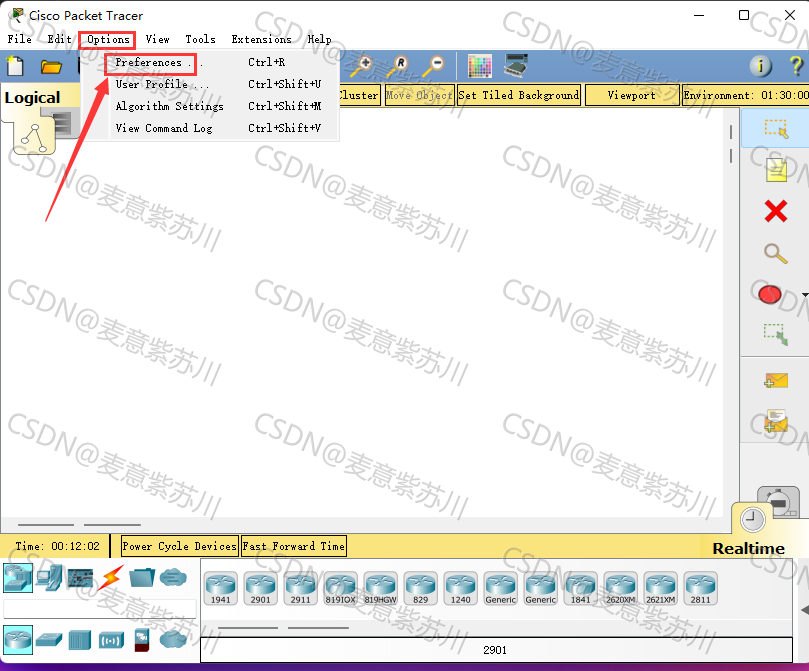809x671 pixels.
Task: Pick the 2911 router
Action: 300,588
